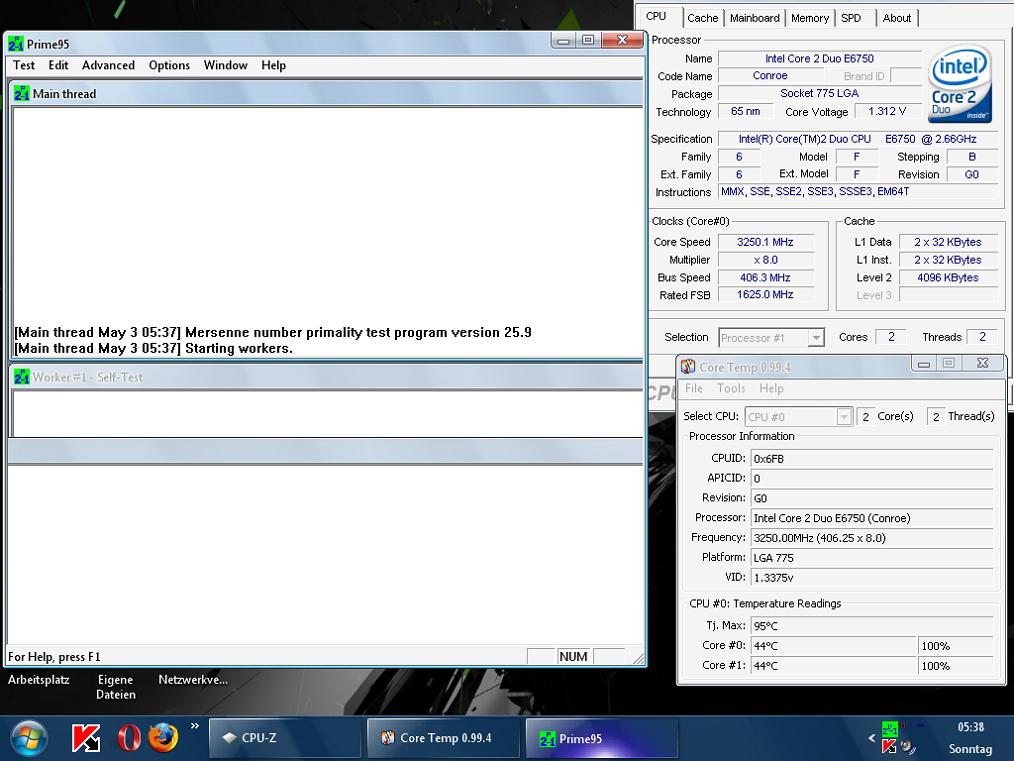Viewport: 1014px width, 761px height.
Task: Open the Help menu in Core Temp
Action: pos(771,388)
